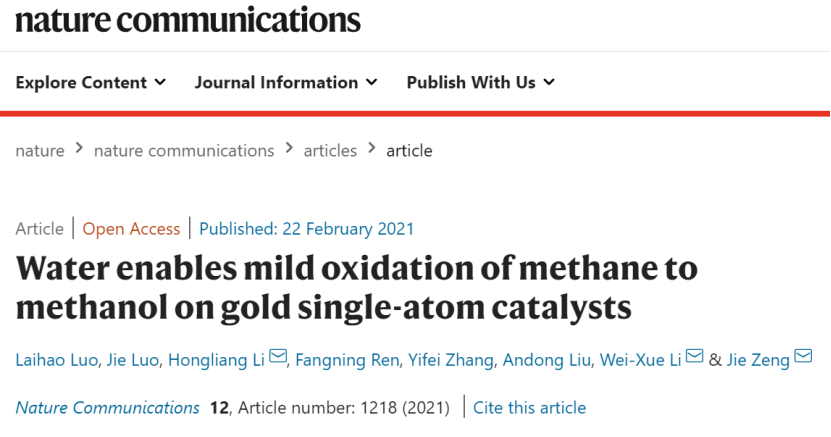Go to the nature breadcrumb link
The image size is (831, 437).
(40, 151)
